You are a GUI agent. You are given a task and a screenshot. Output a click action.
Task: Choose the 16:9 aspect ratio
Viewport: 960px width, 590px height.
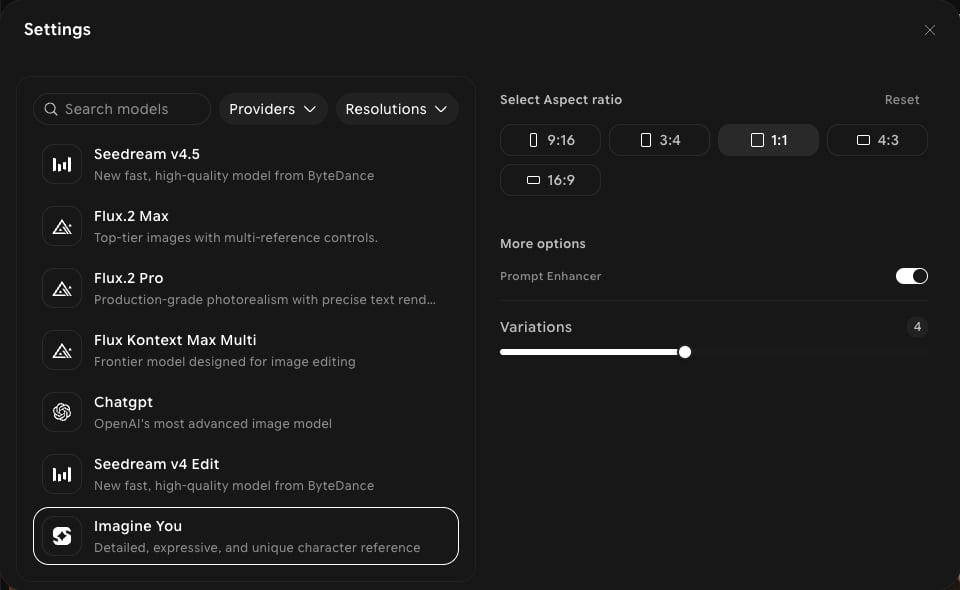coord(550,180)
